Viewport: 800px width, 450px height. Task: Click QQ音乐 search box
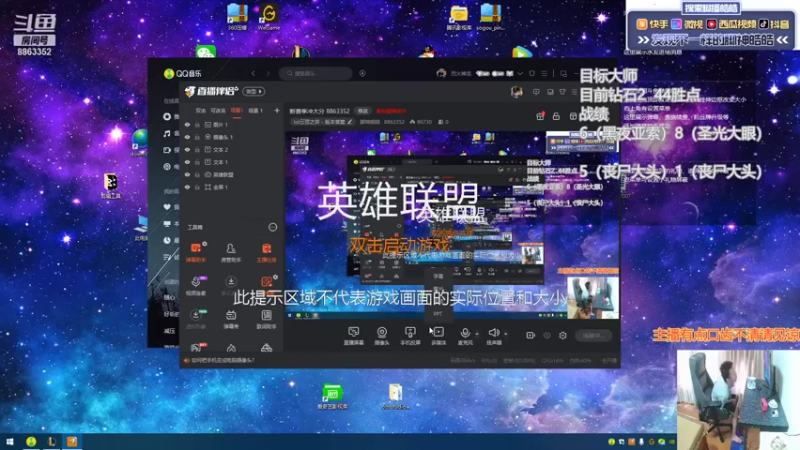pos(315,73)
